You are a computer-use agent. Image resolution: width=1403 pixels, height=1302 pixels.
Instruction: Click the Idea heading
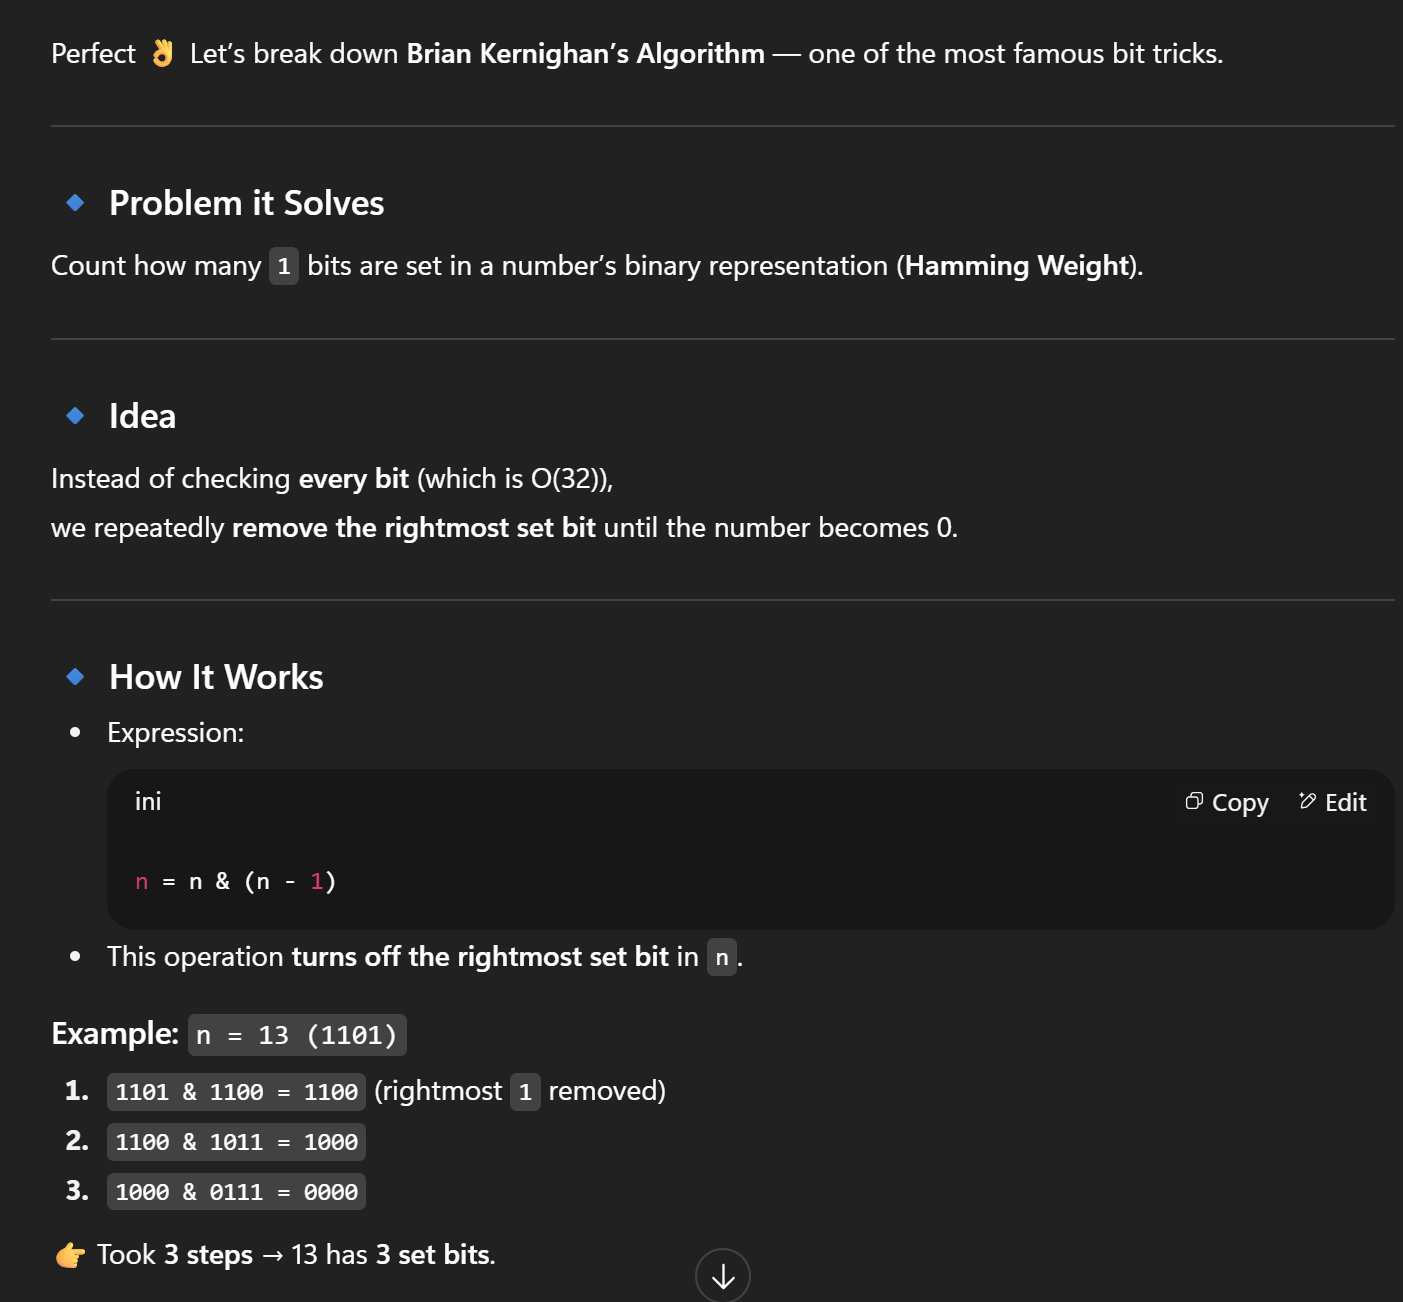point(142,416)
